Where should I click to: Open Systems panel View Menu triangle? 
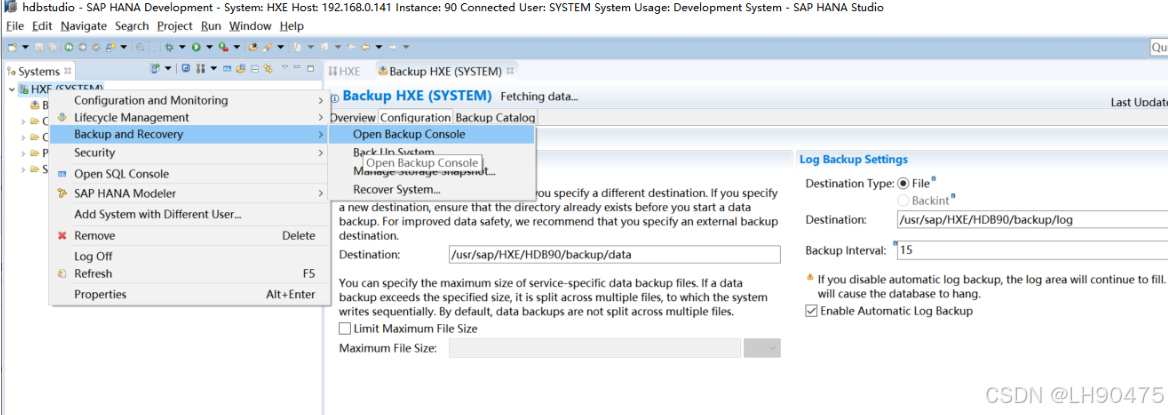coord(285,66)
